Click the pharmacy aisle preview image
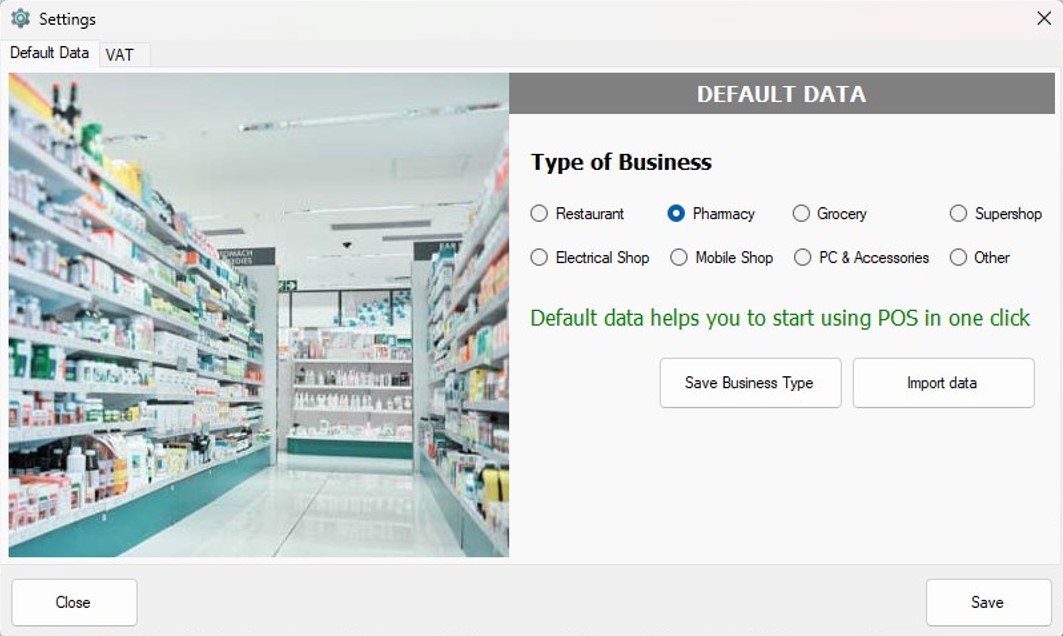Viewport: 1063px width, 636px height. [259, 314]
